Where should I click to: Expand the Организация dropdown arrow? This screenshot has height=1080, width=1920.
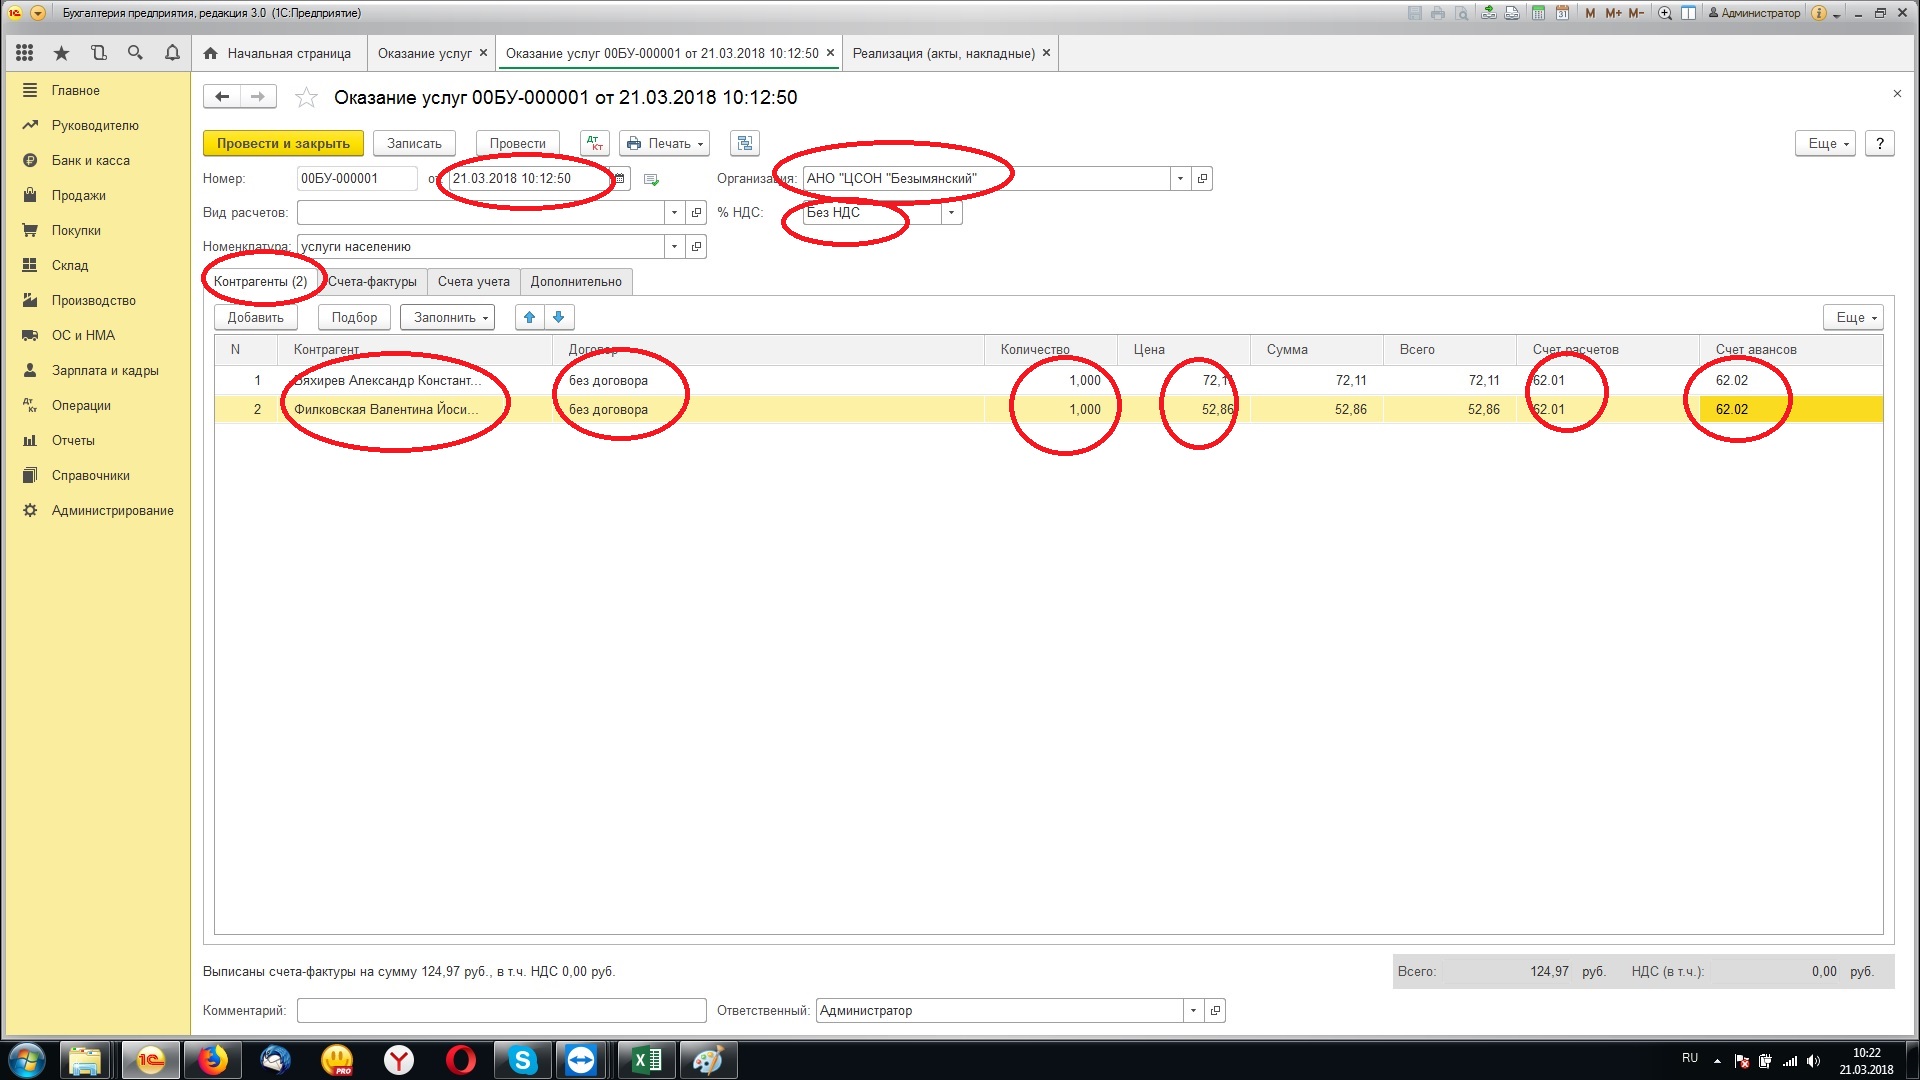(1180, 179)
